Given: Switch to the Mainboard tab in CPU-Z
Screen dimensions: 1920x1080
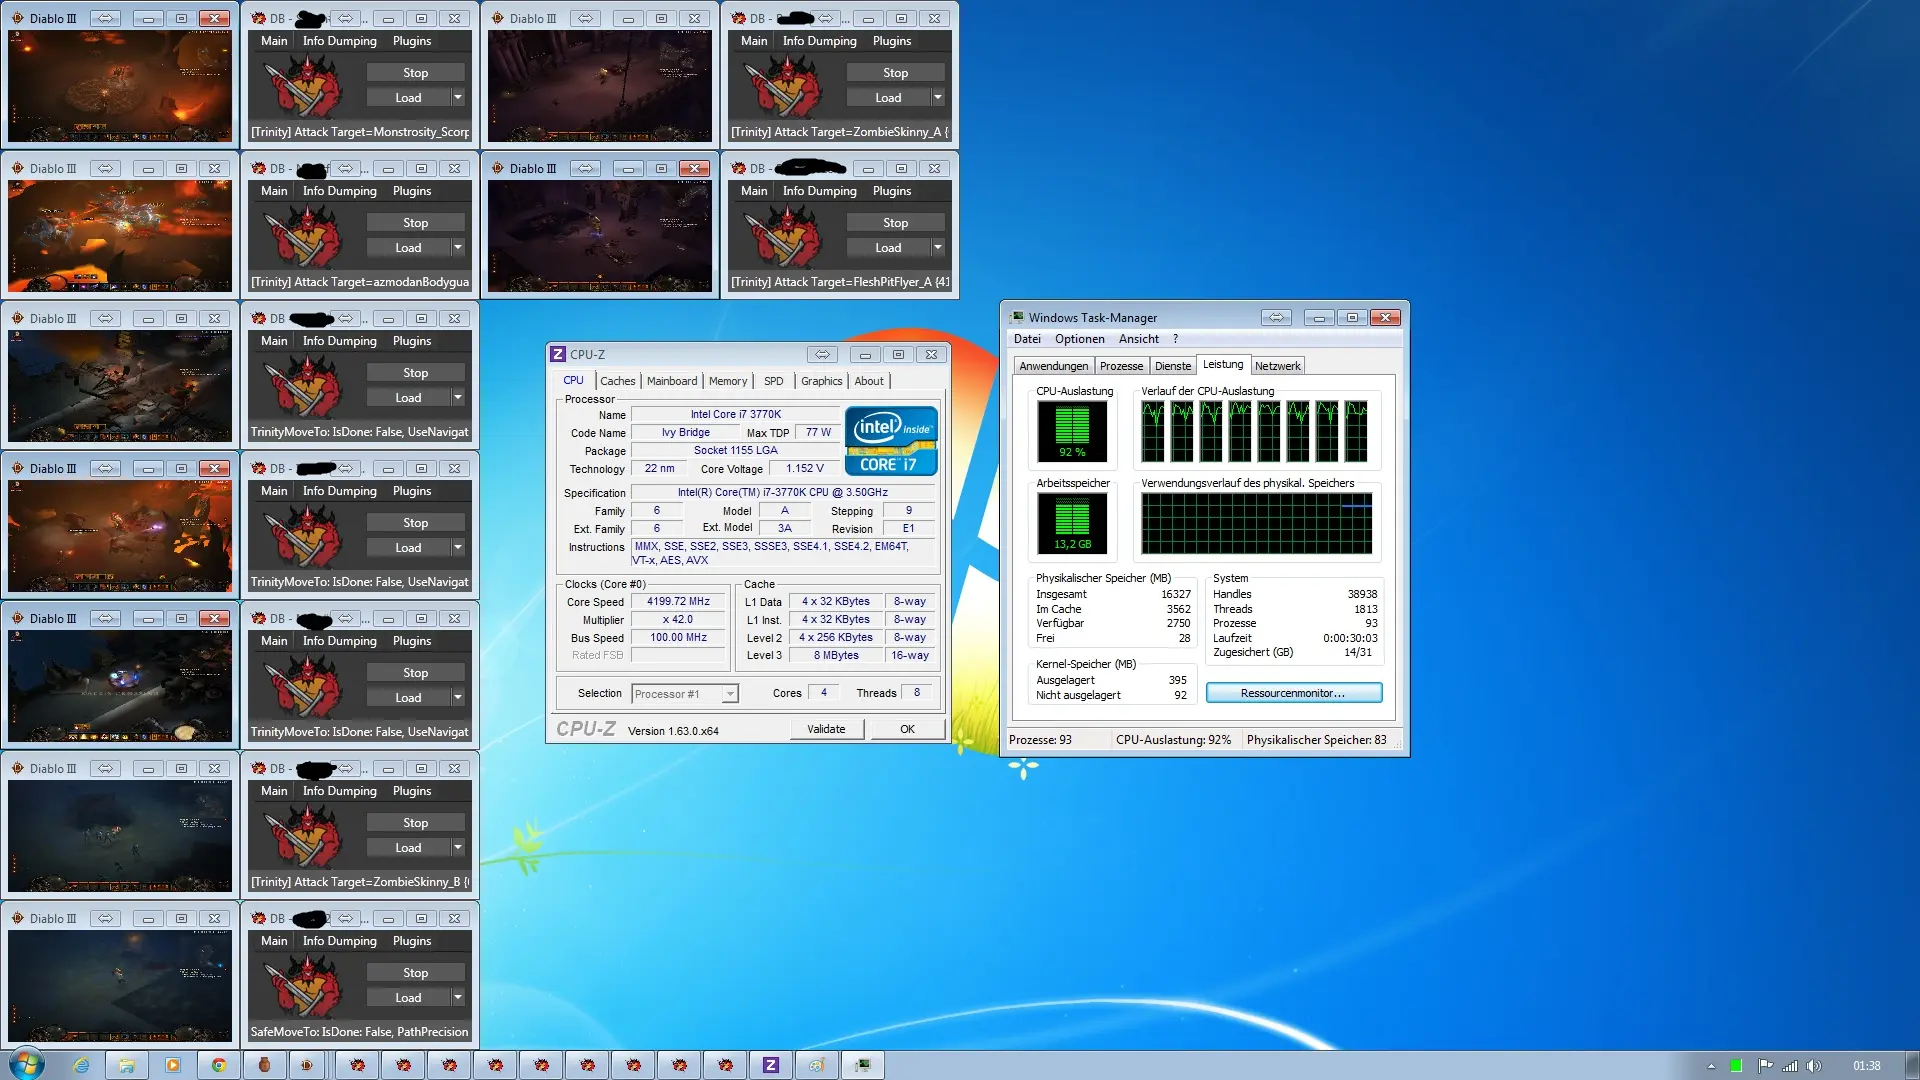Looking at the screenshot, I should pyautogui.click(x=672, y=381).
